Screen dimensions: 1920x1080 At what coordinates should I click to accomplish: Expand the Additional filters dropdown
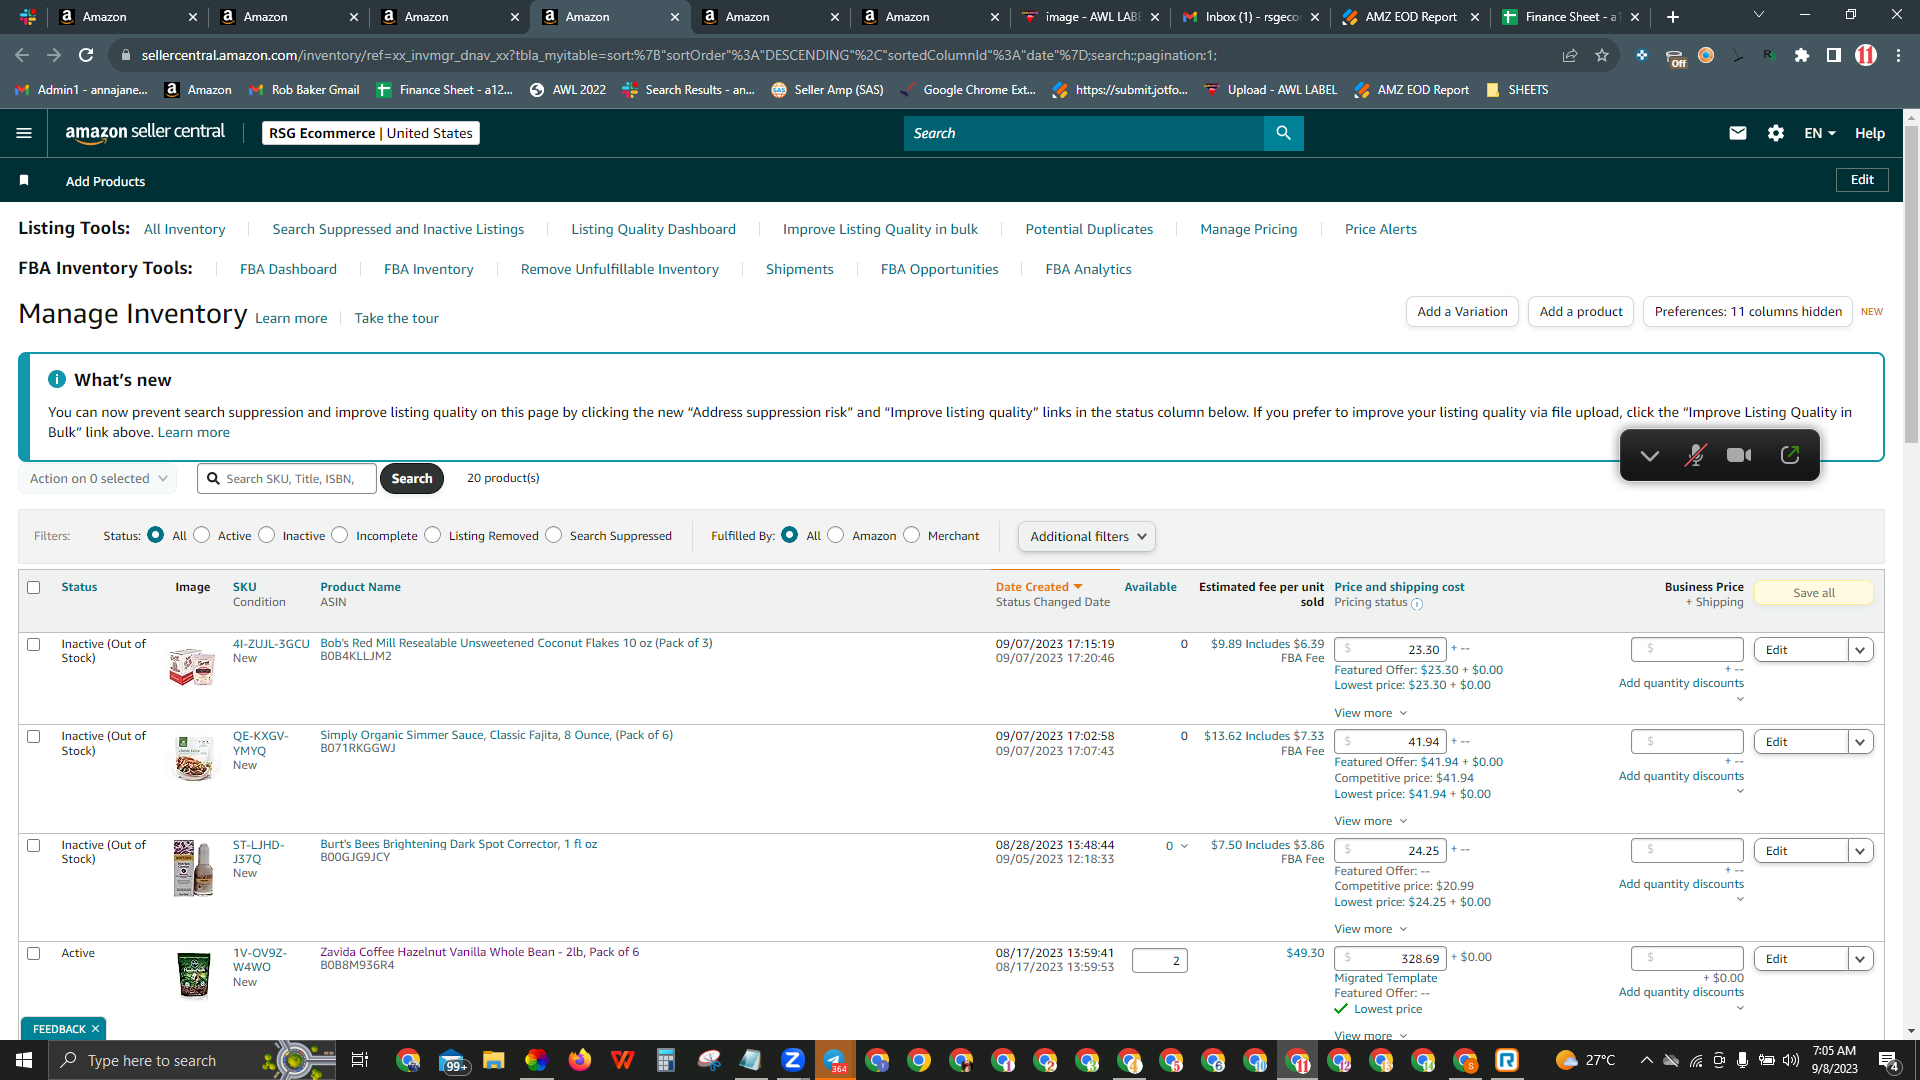tap(1087, 536)
